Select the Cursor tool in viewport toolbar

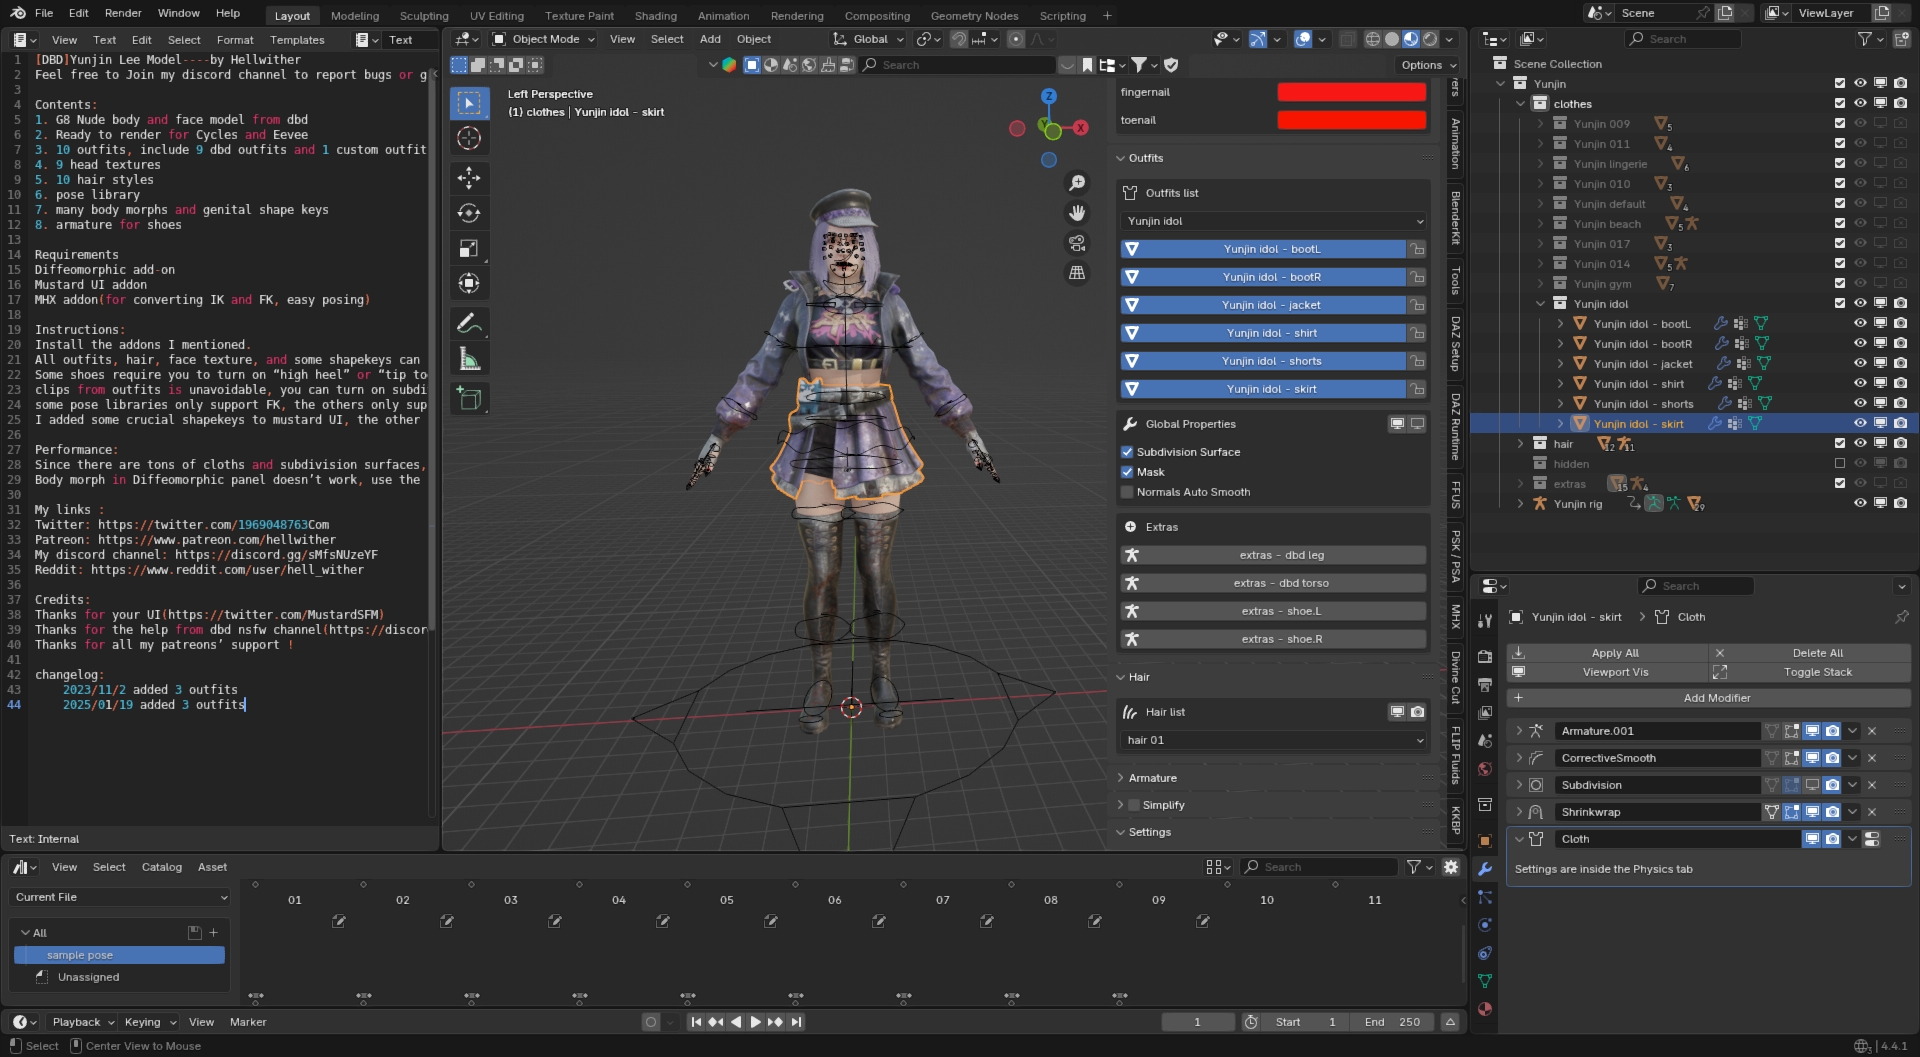tap(469, 138)
